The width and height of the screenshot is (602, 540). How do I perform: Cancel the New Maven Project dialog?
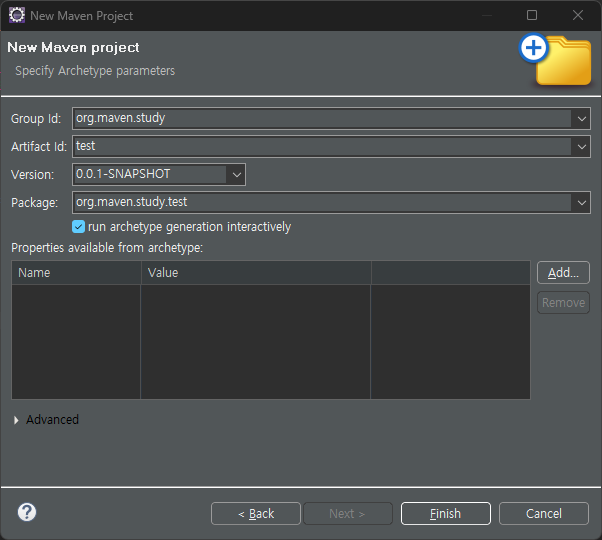[544, 514]
